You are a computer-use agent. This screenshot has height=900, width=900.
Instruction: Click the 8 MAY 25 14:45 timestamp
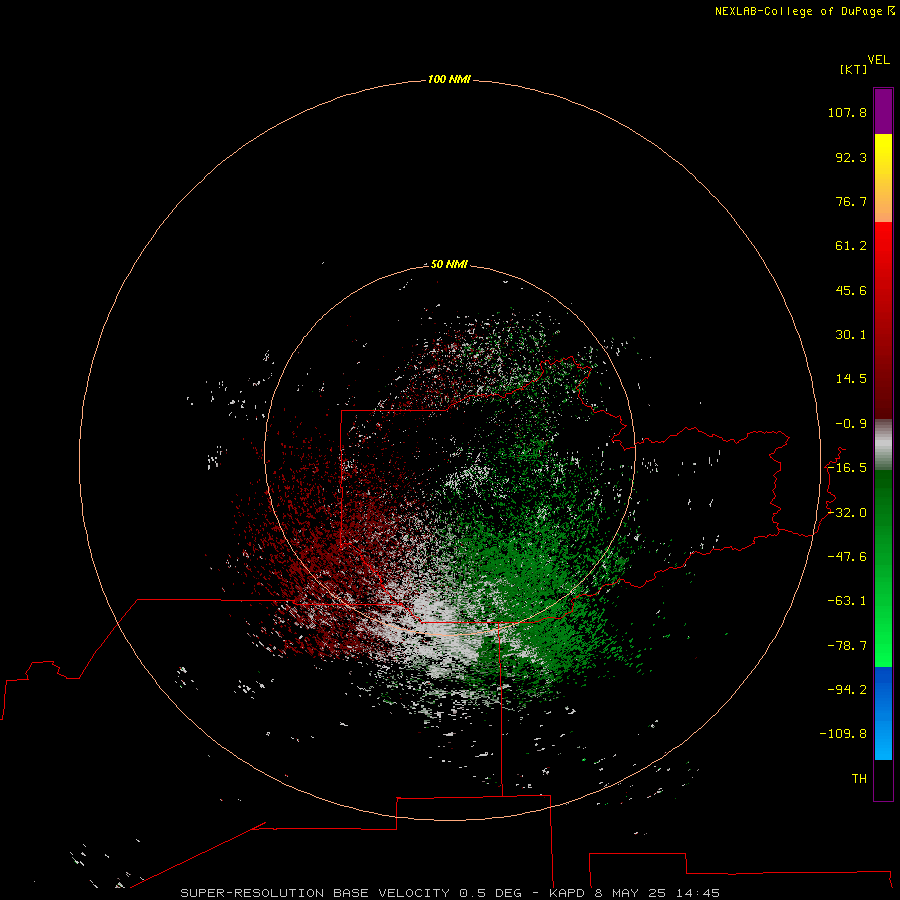(657, 893)
